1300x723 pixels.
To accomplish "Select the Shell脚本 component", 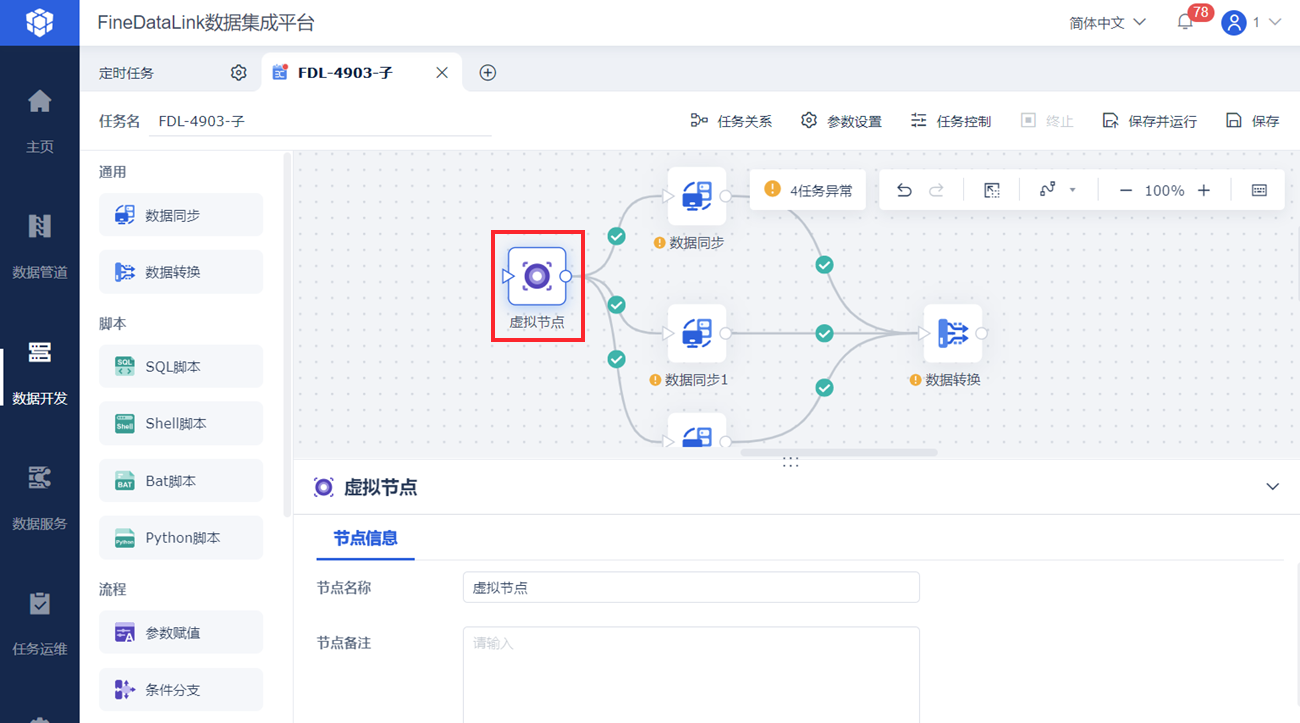I will [x=181, y=424].
